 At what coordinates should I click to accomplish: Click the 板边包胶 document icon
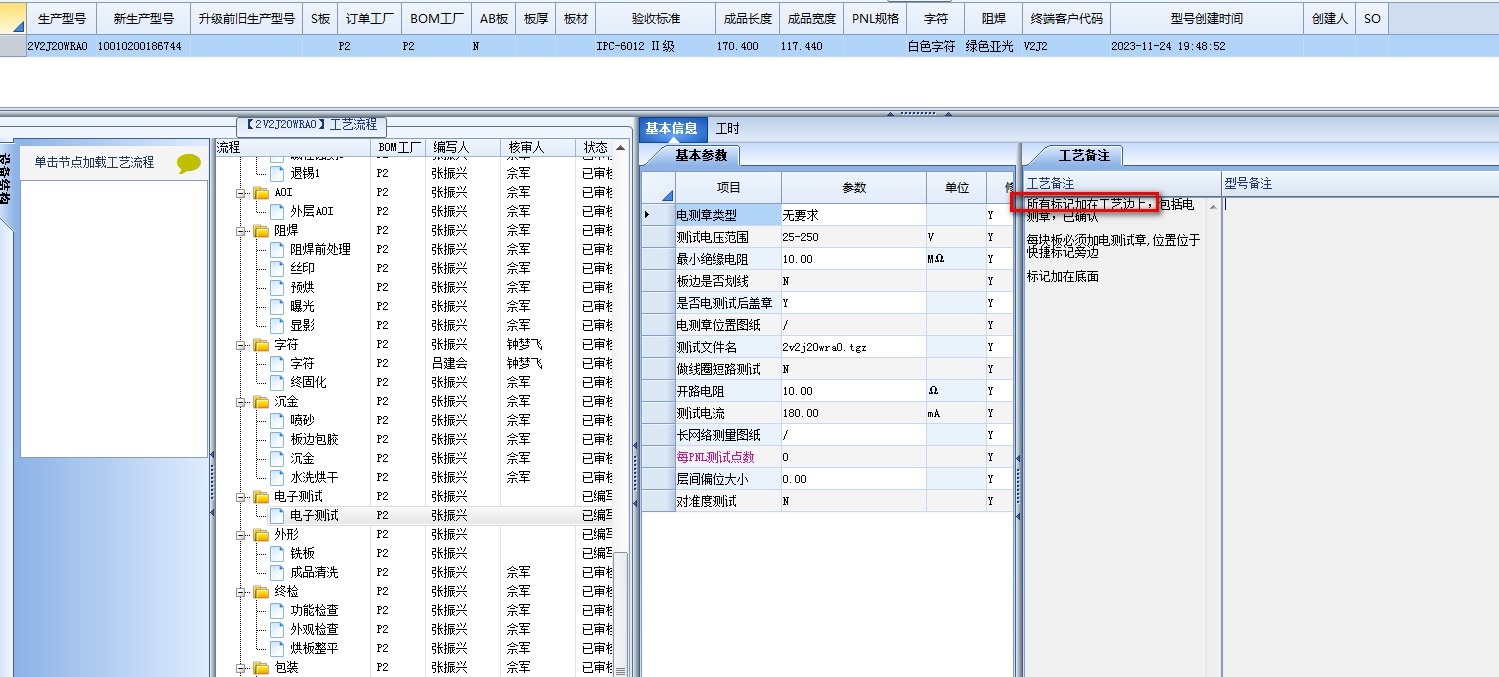click(x=278, y=440)
